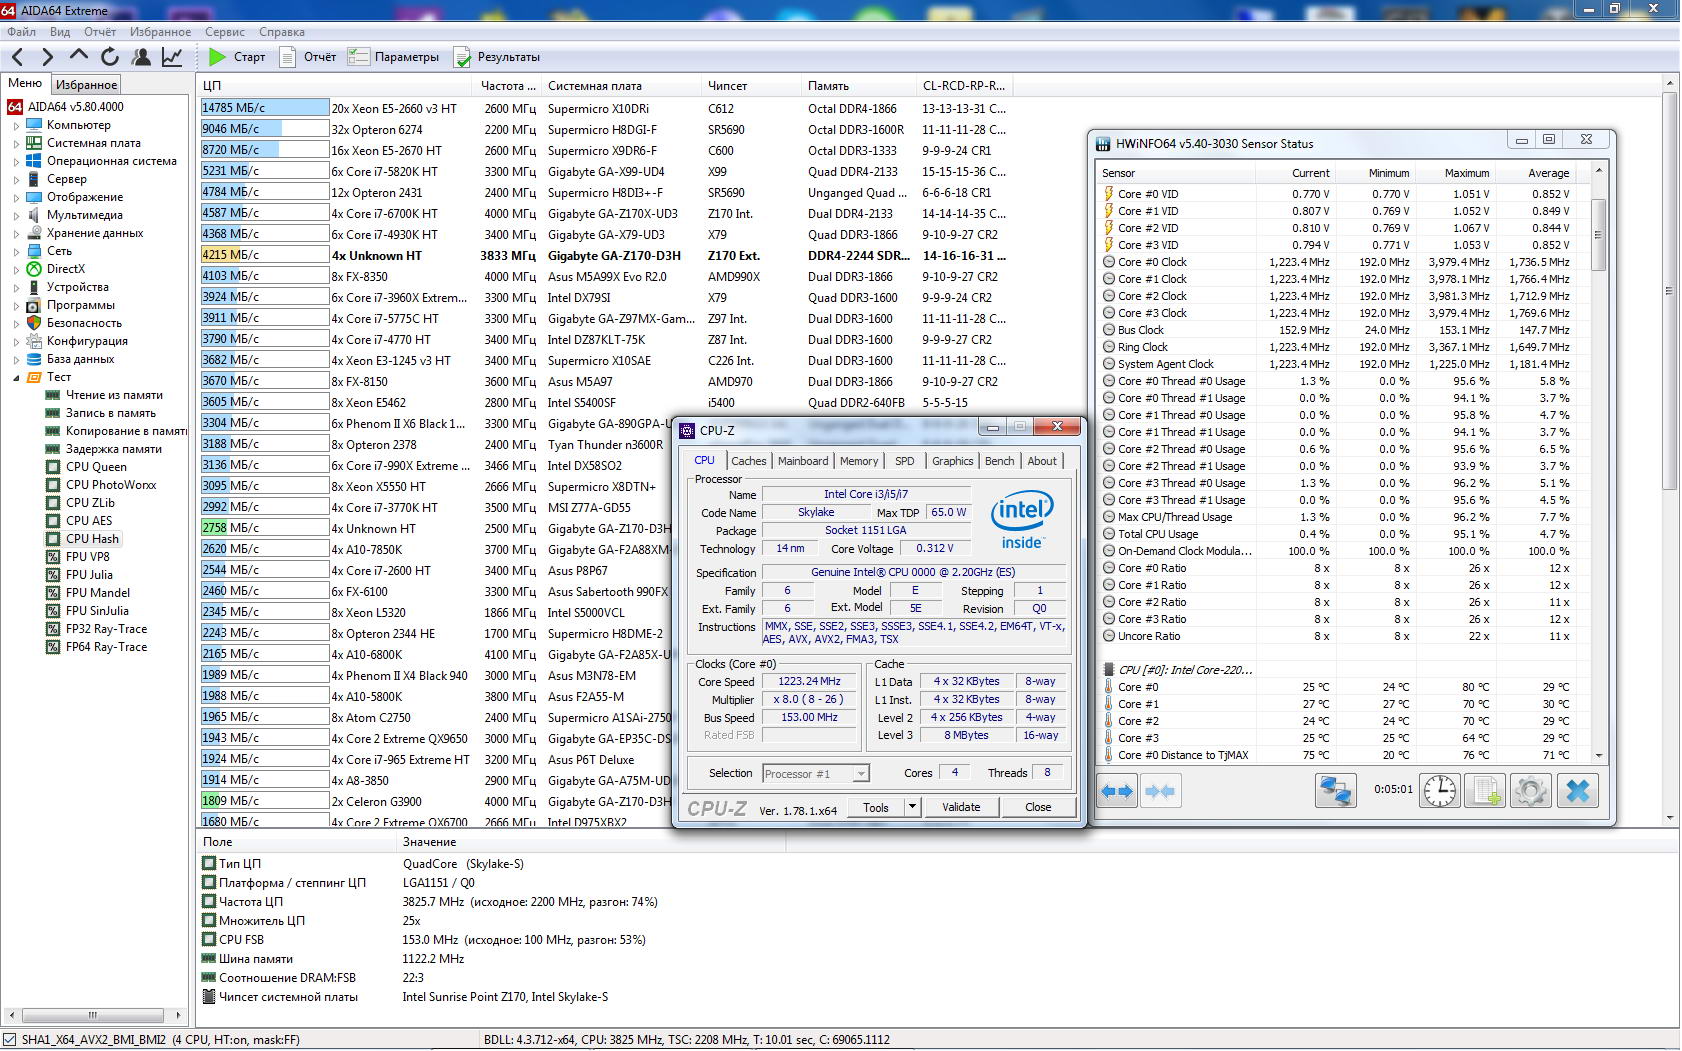Select Задержка памяти test
The width and height of the screenshot is (1682, 1051).
(x=114, y=449)
